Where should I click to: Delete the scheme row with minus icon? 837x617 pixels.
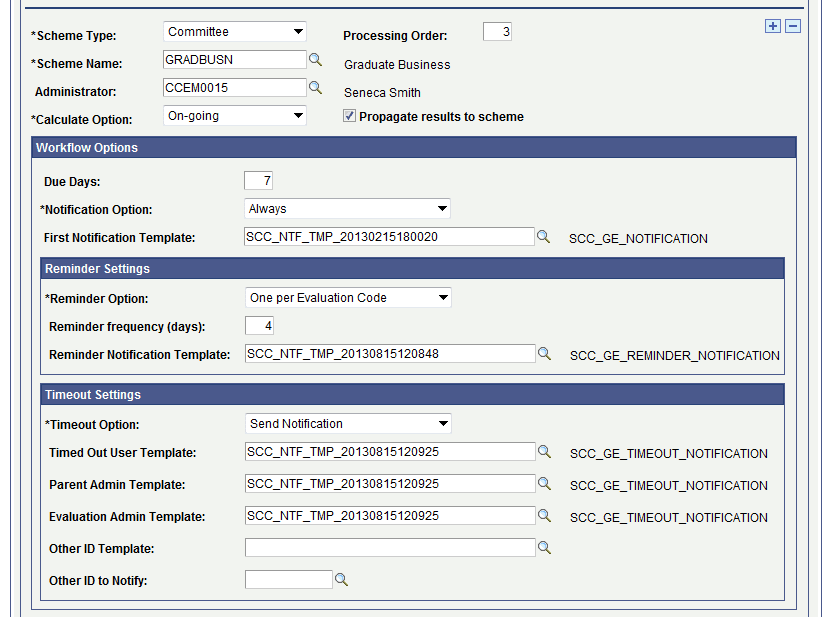[793, 26]
